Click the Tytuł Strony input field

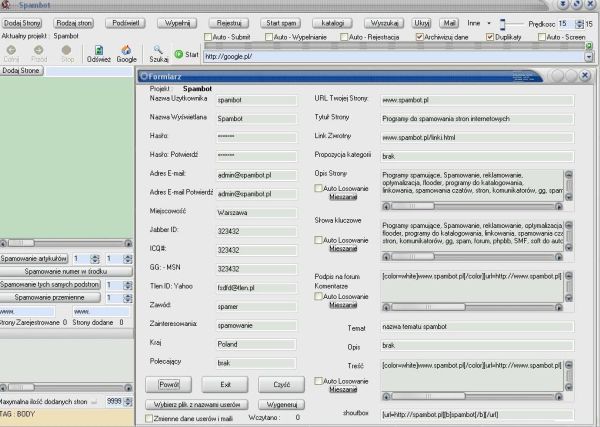477,119
